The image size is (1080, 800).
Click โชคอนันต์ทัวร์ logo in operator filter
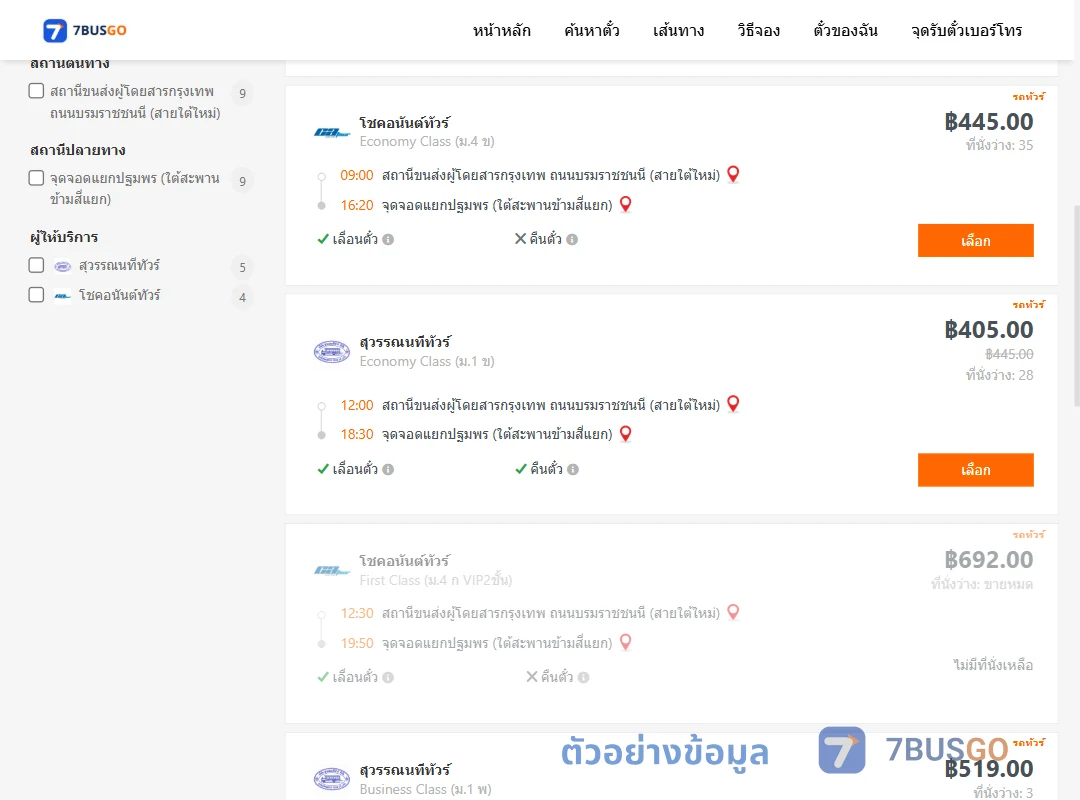63,296
